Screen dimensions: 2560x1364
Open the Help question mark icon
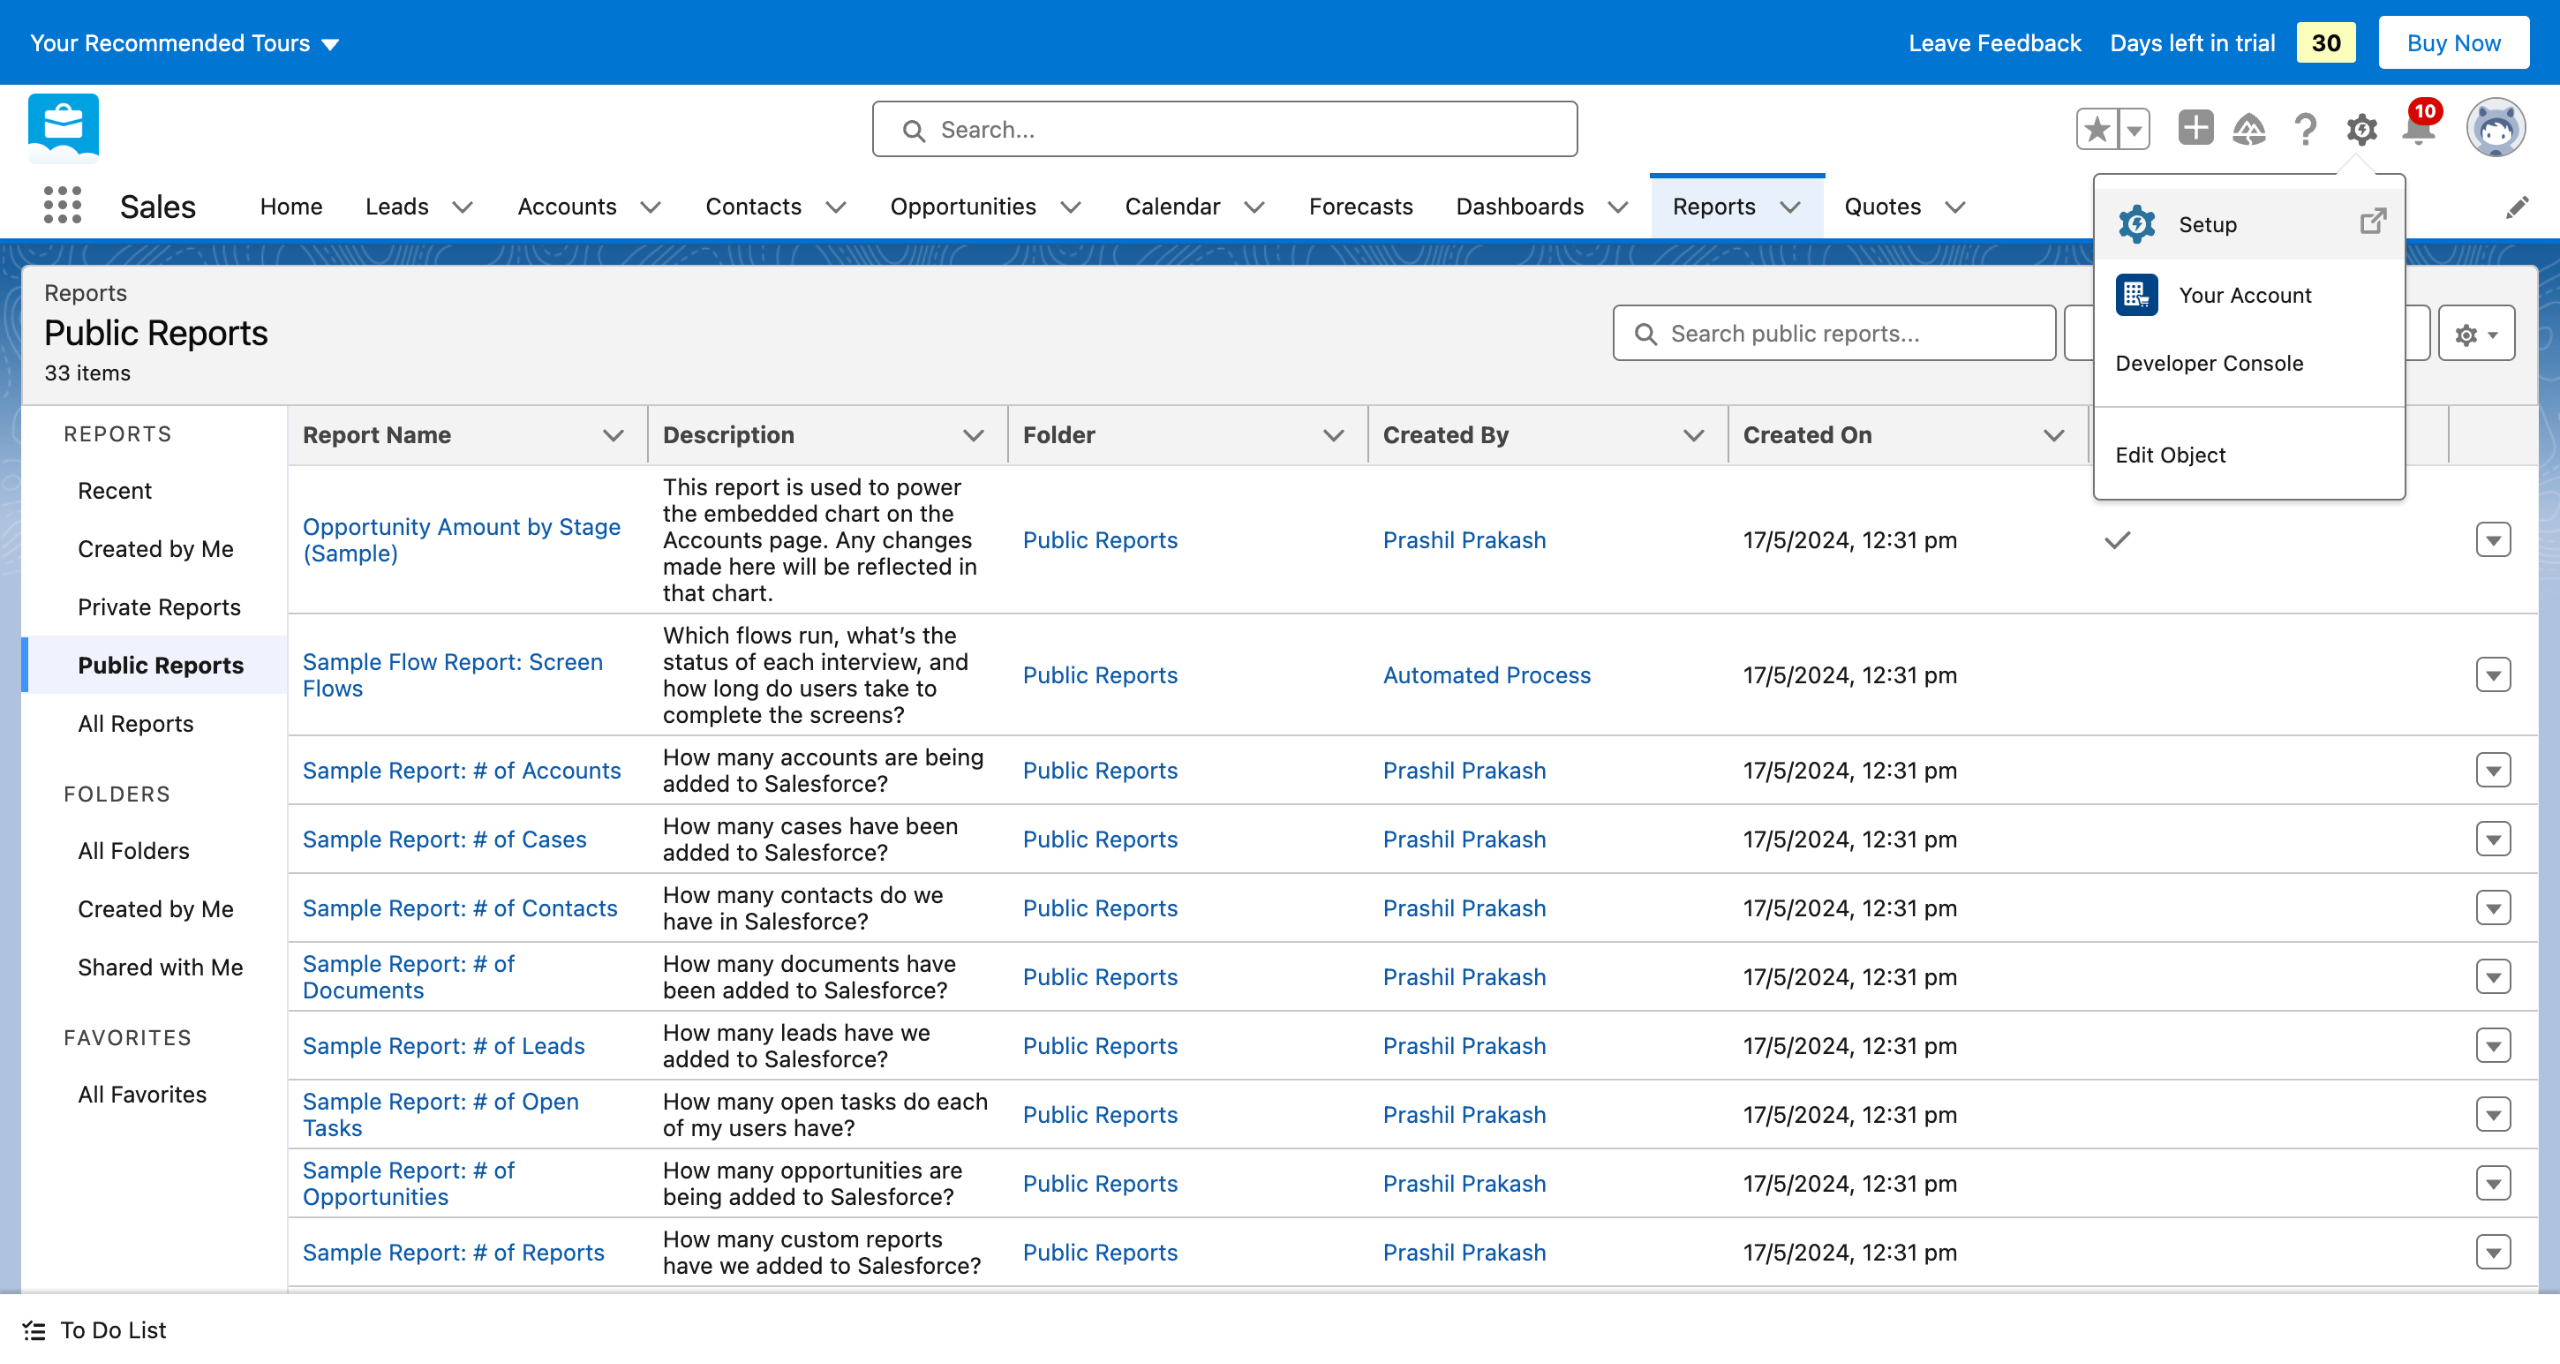[x=2305, y=129]
